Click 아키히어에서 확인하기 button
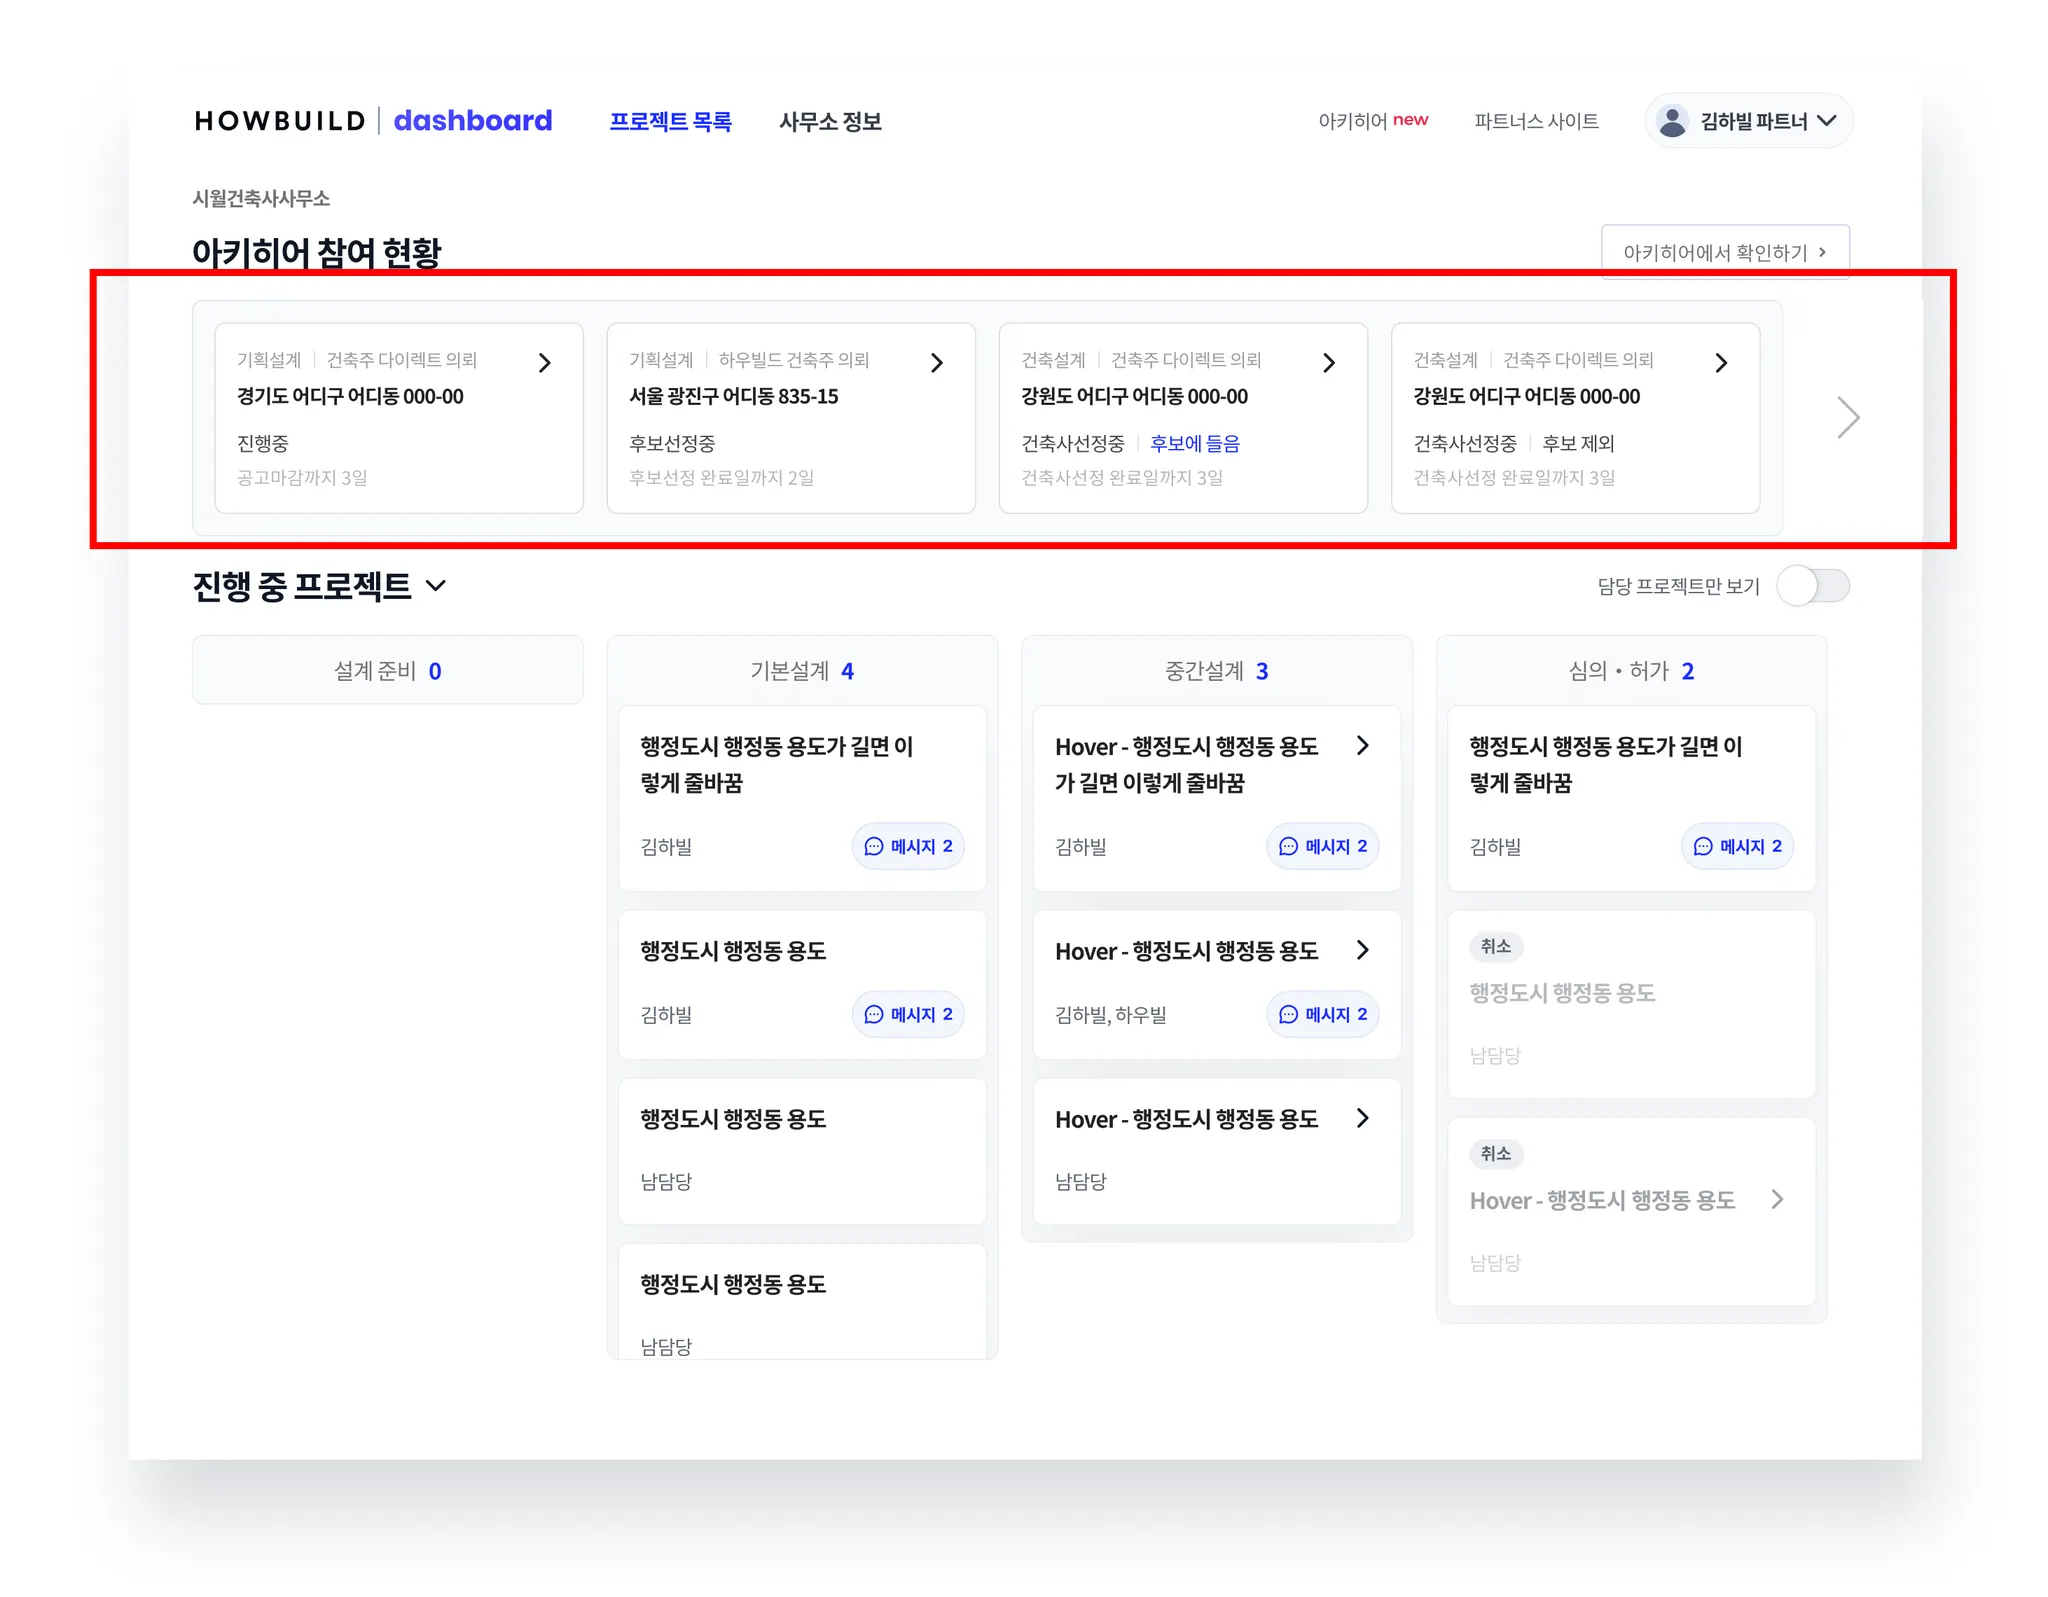 (1724, 252)
